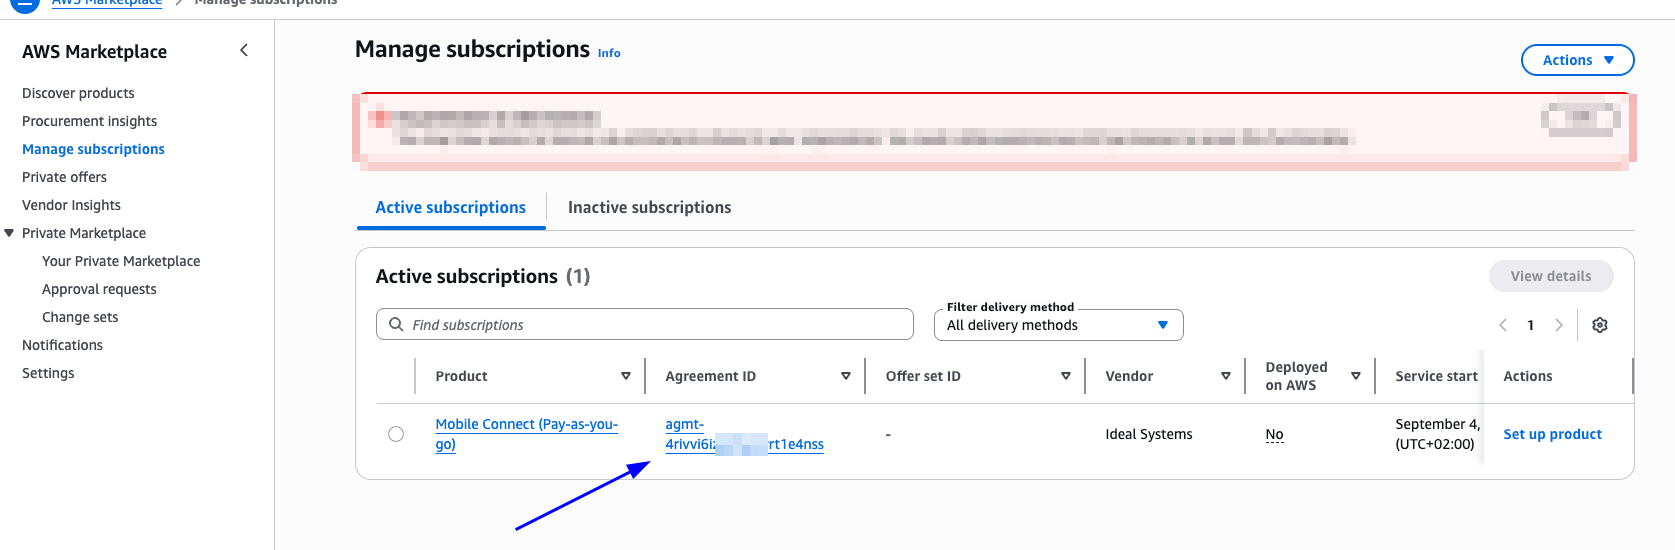
Task: Open the Actions dropdown button
Action: click(1577, 60)
